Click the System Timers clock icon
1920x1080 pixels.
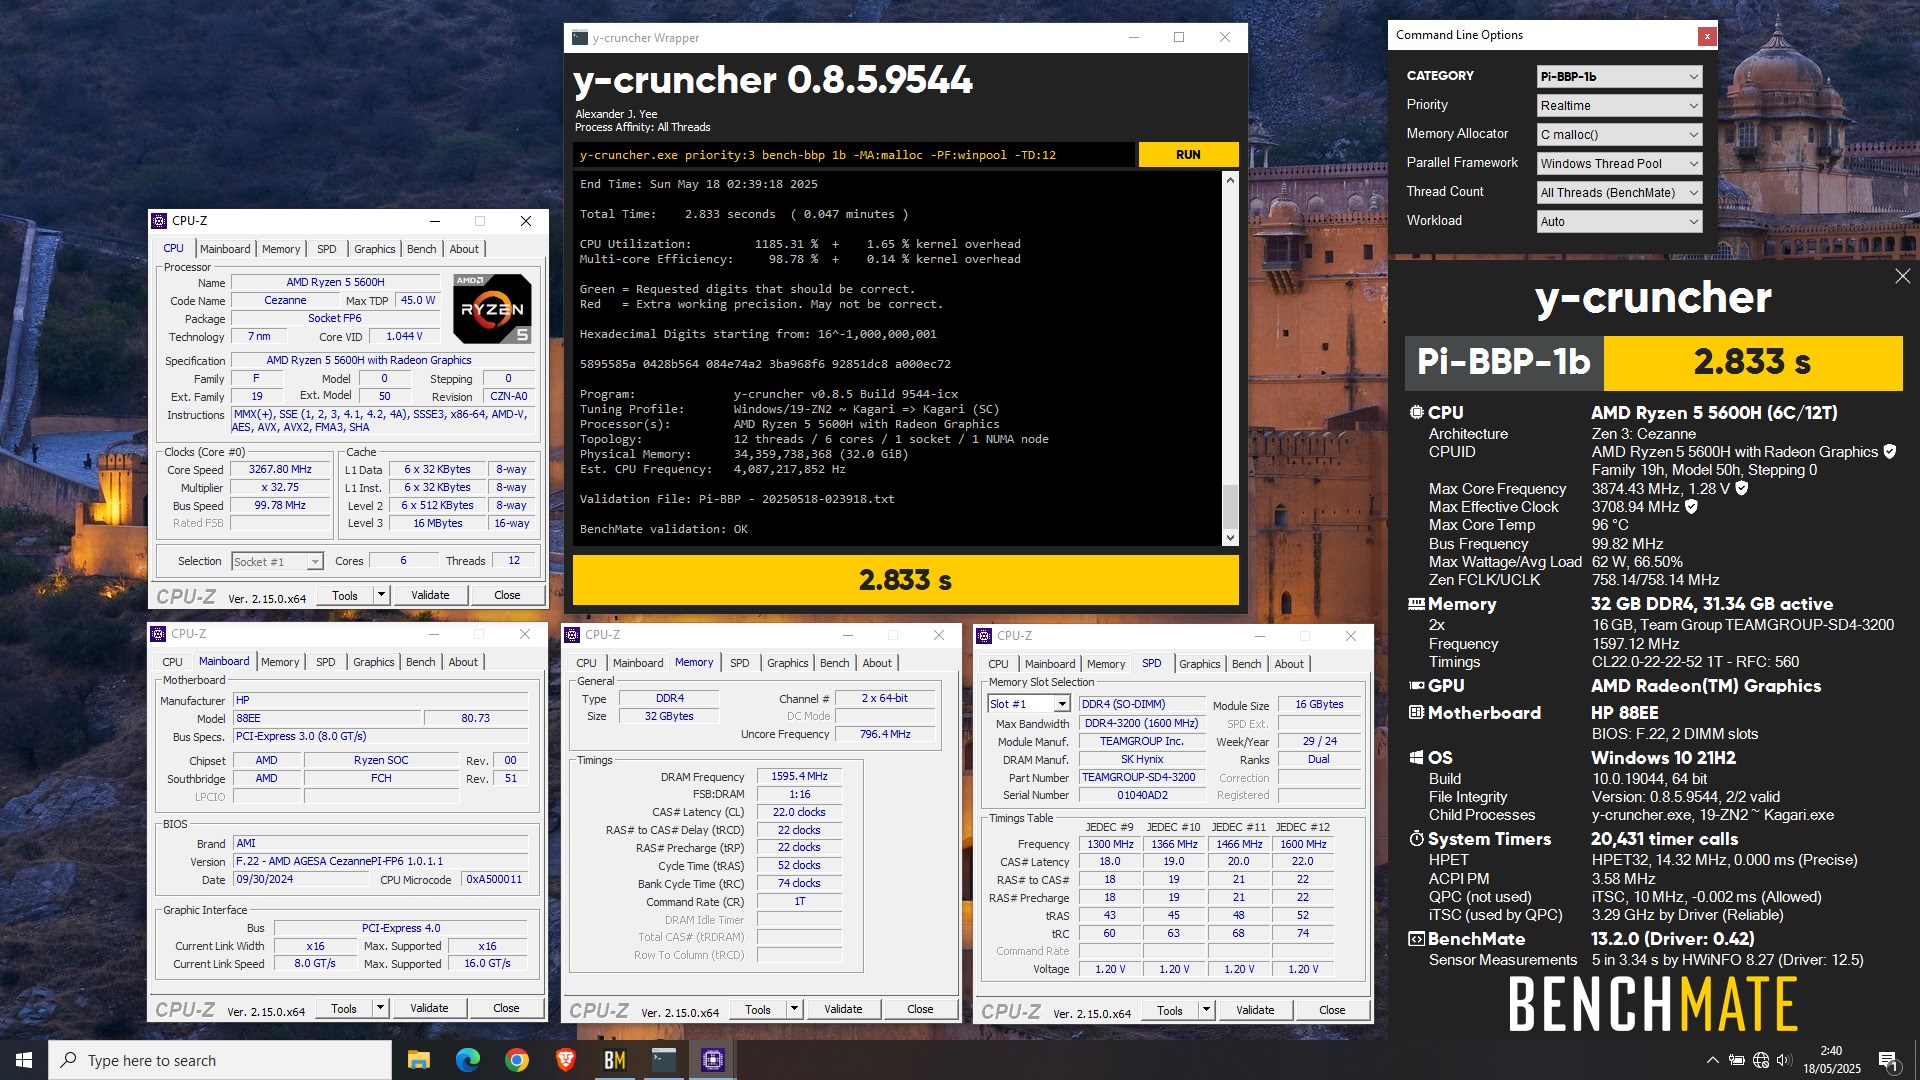tap(1416, 839)
